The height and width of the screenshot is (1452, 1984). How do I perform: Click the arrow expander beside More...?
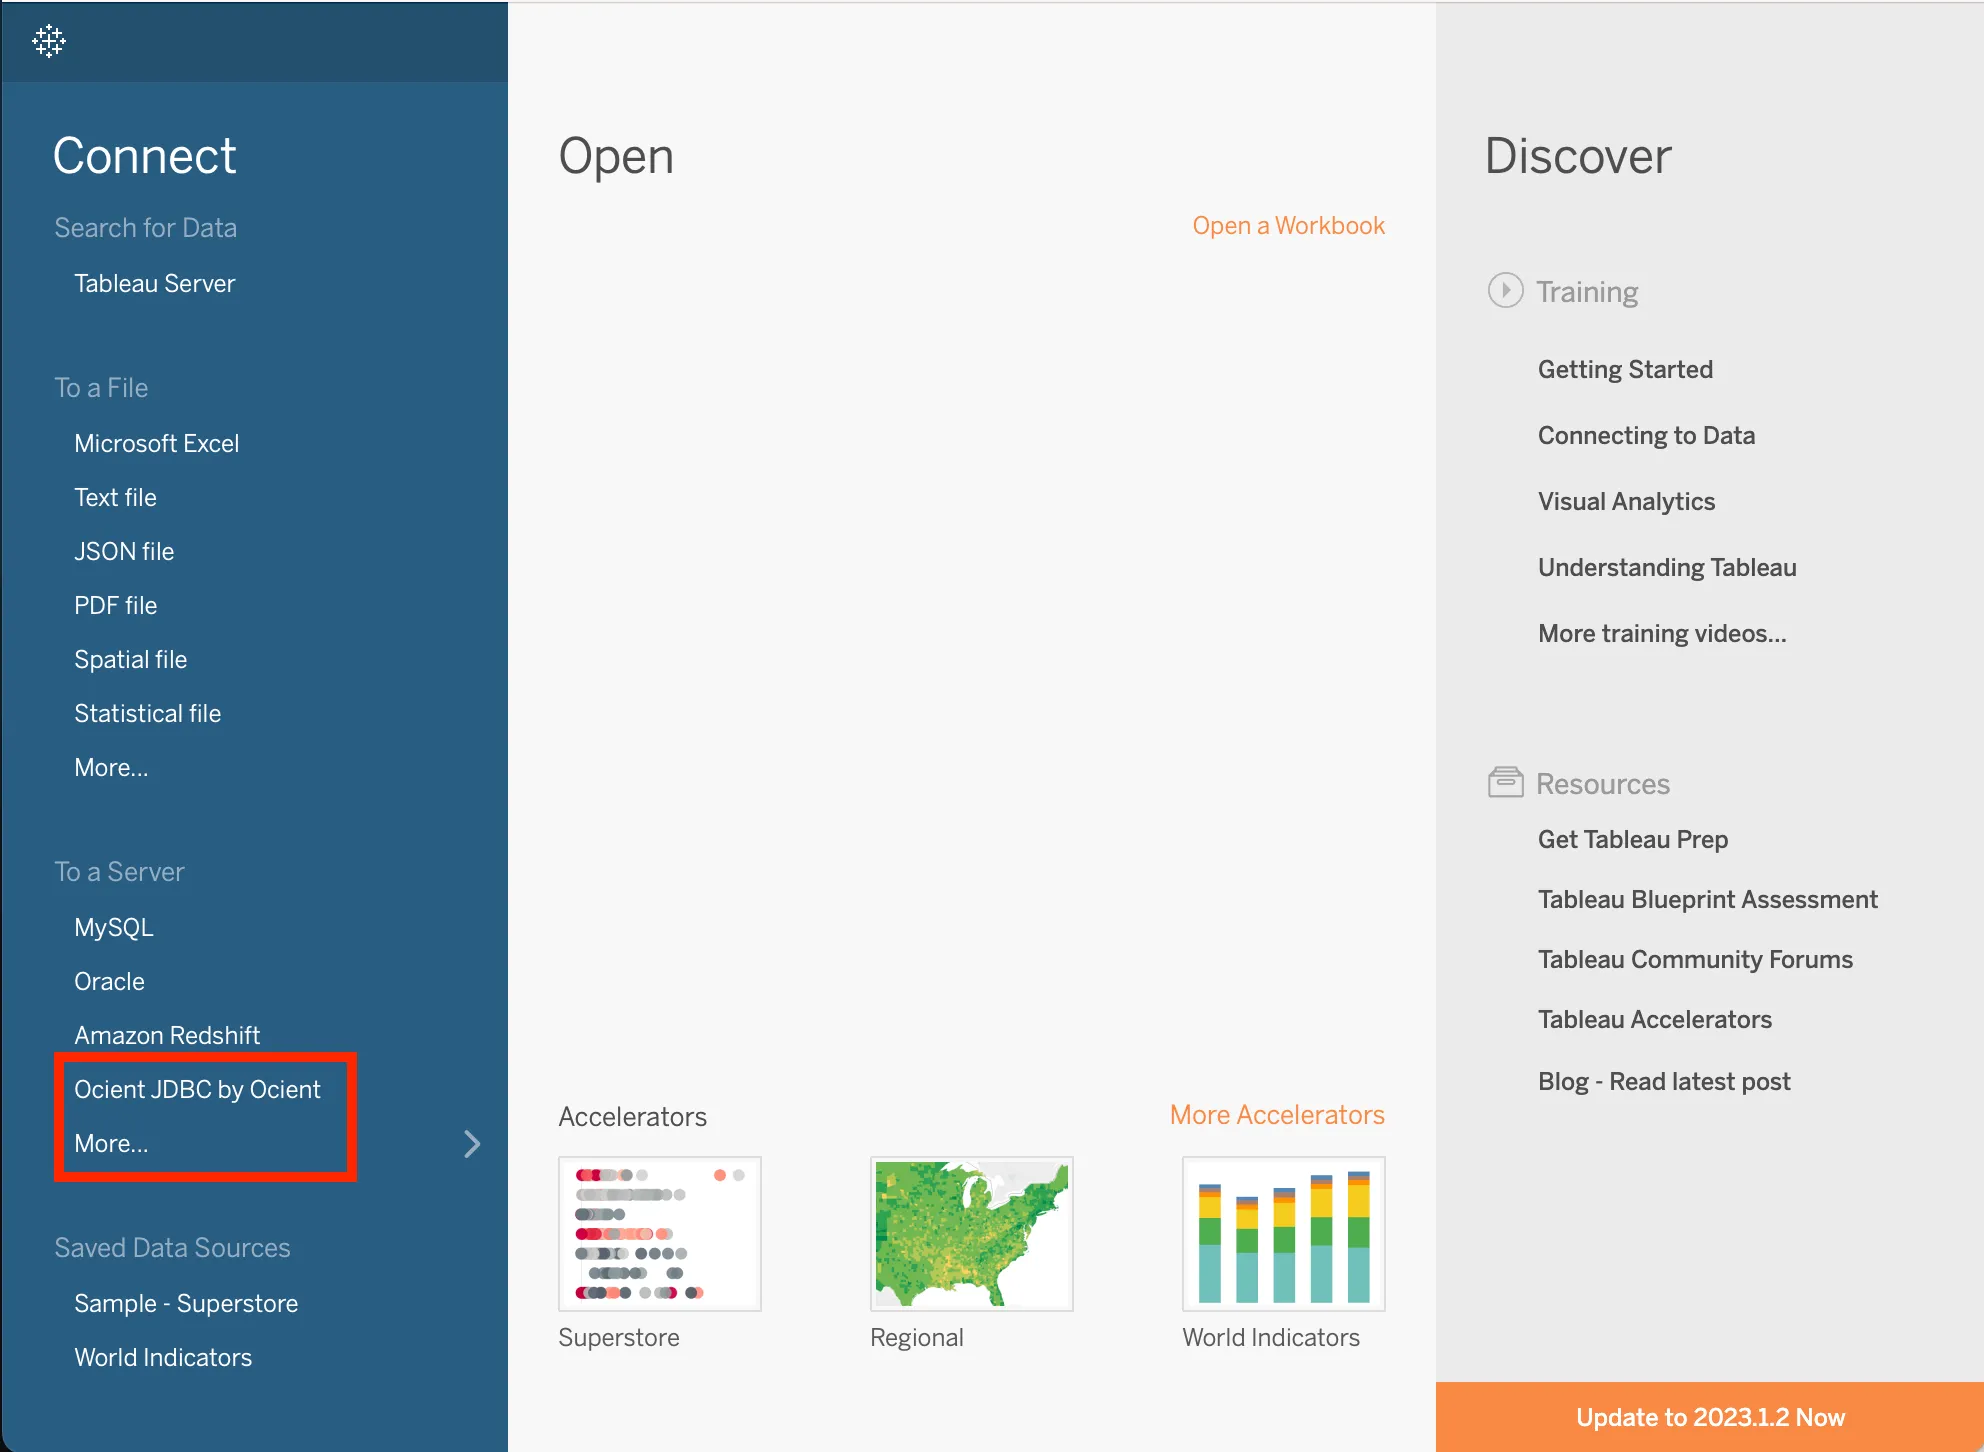click(471, 1143)
